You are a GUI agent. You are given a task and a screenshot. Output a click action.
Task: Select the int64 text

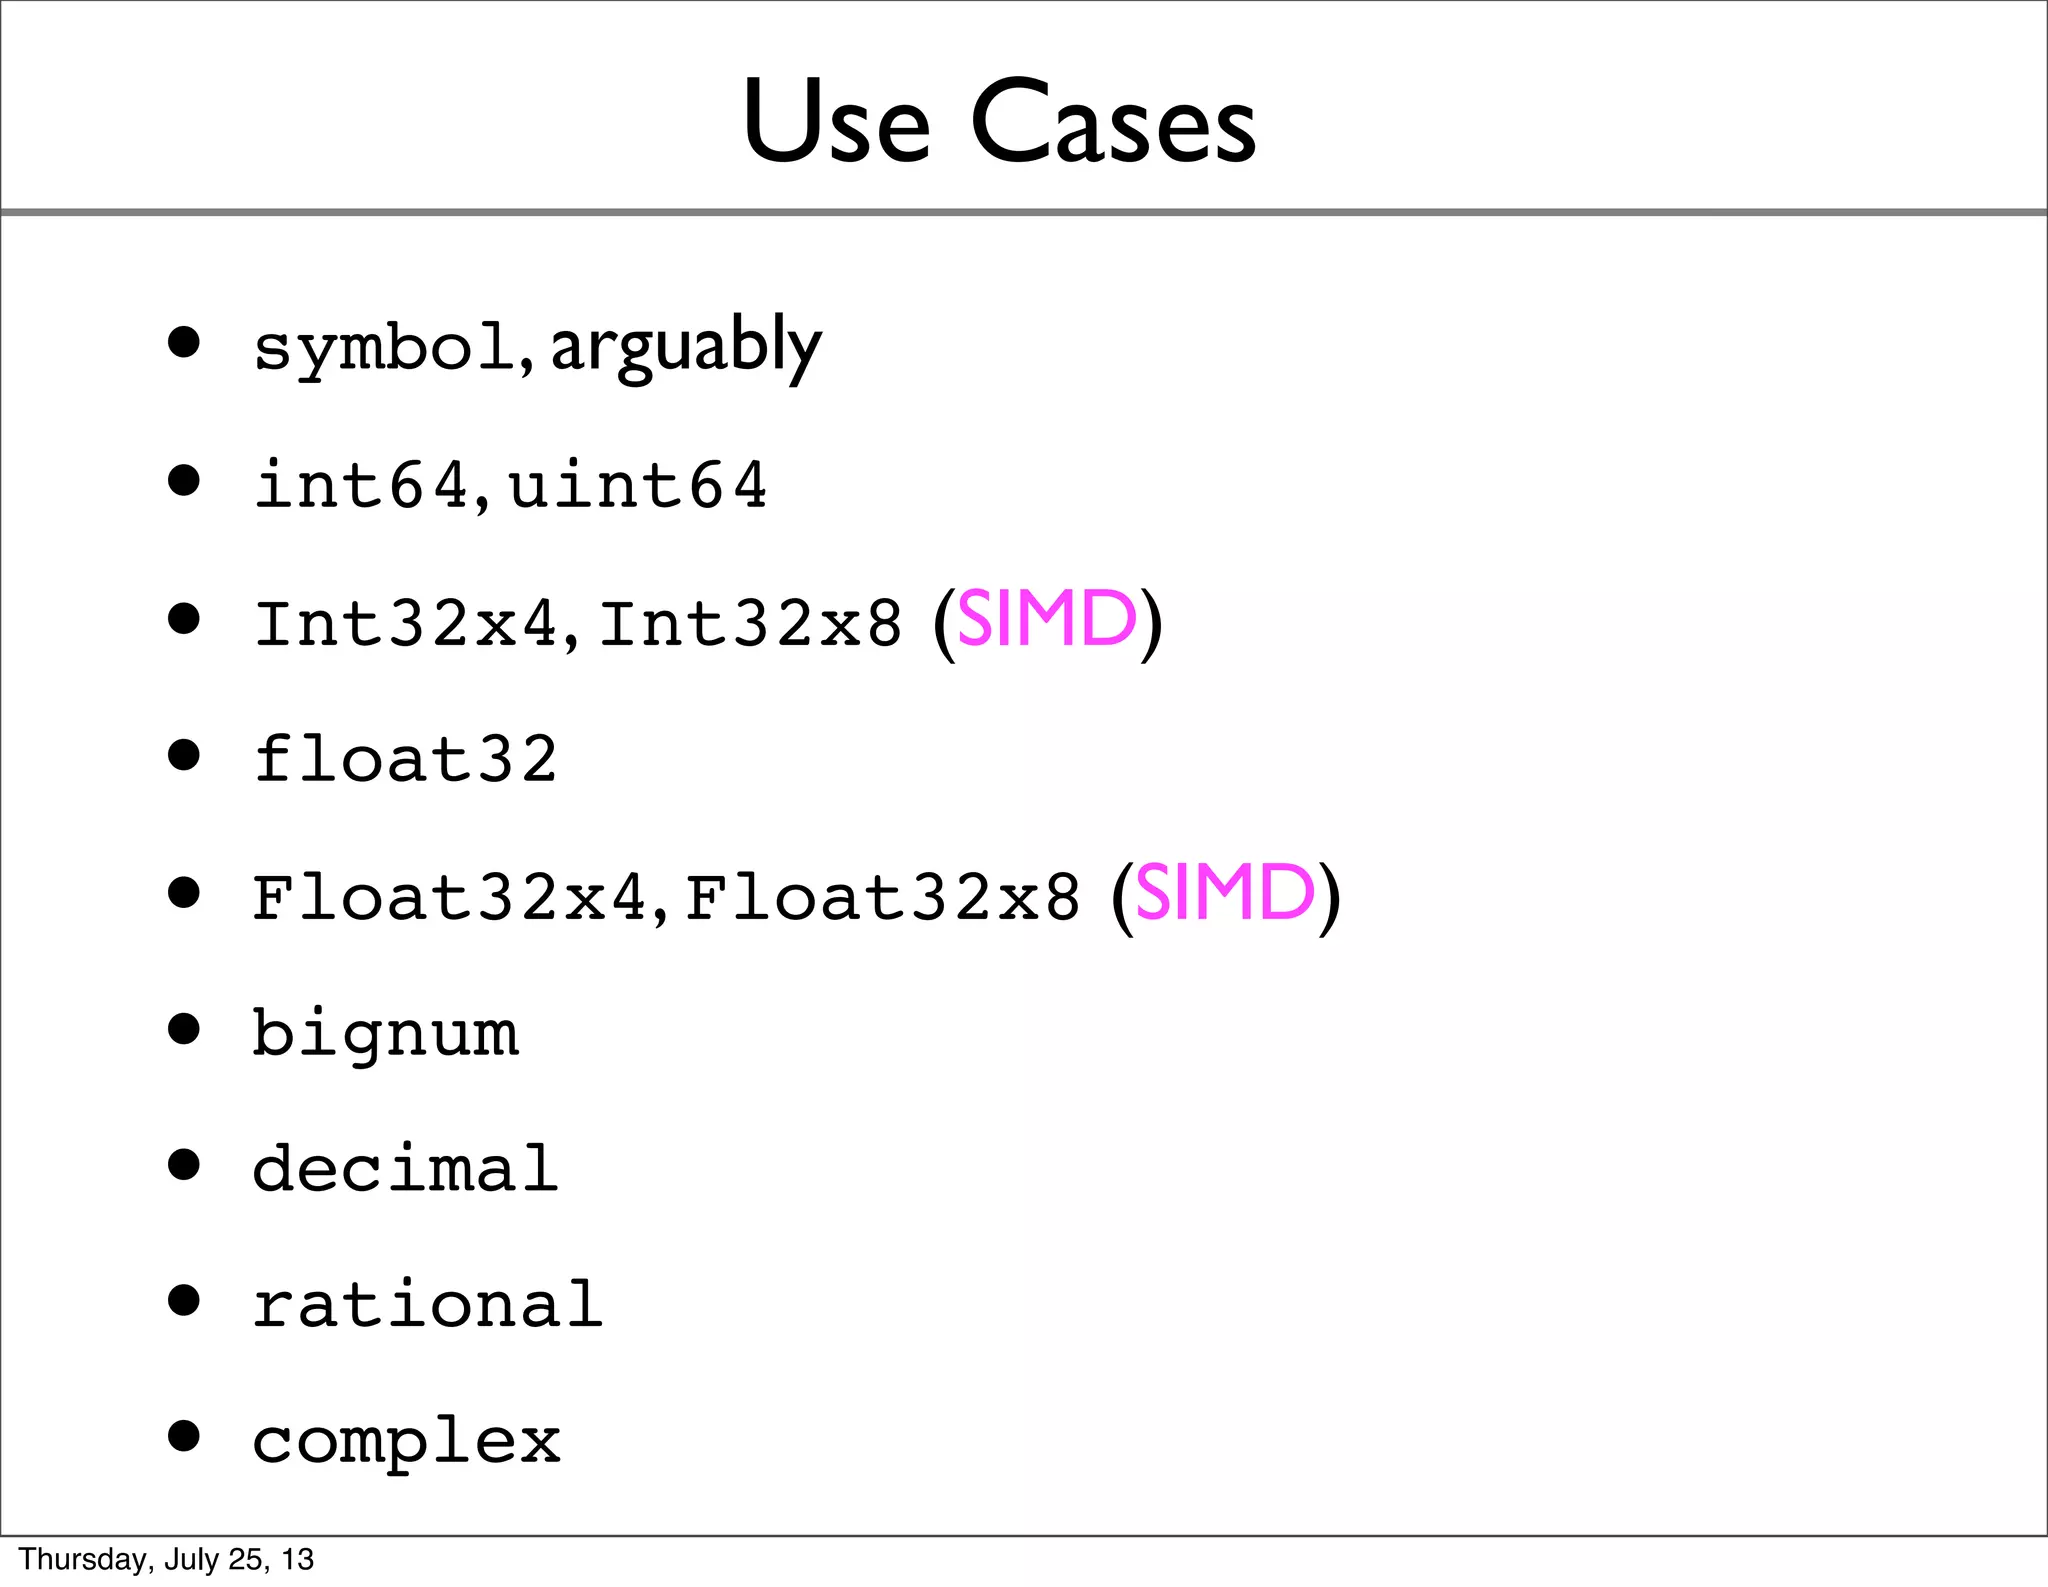pos(361,485)
